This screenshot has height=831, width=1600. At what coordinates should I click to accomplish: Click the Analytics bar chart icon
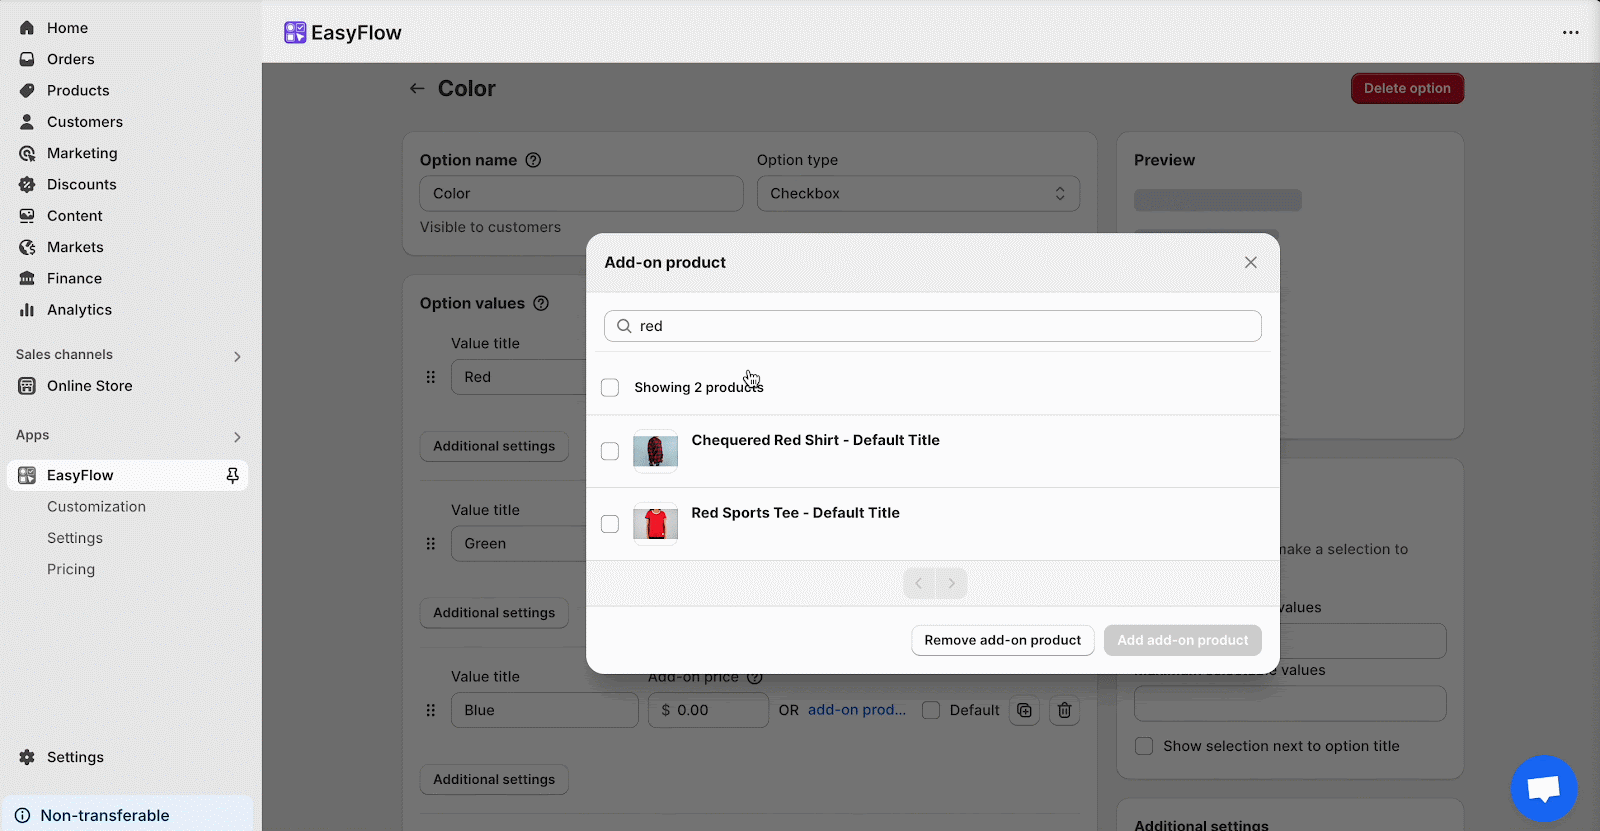pos(27,310)
